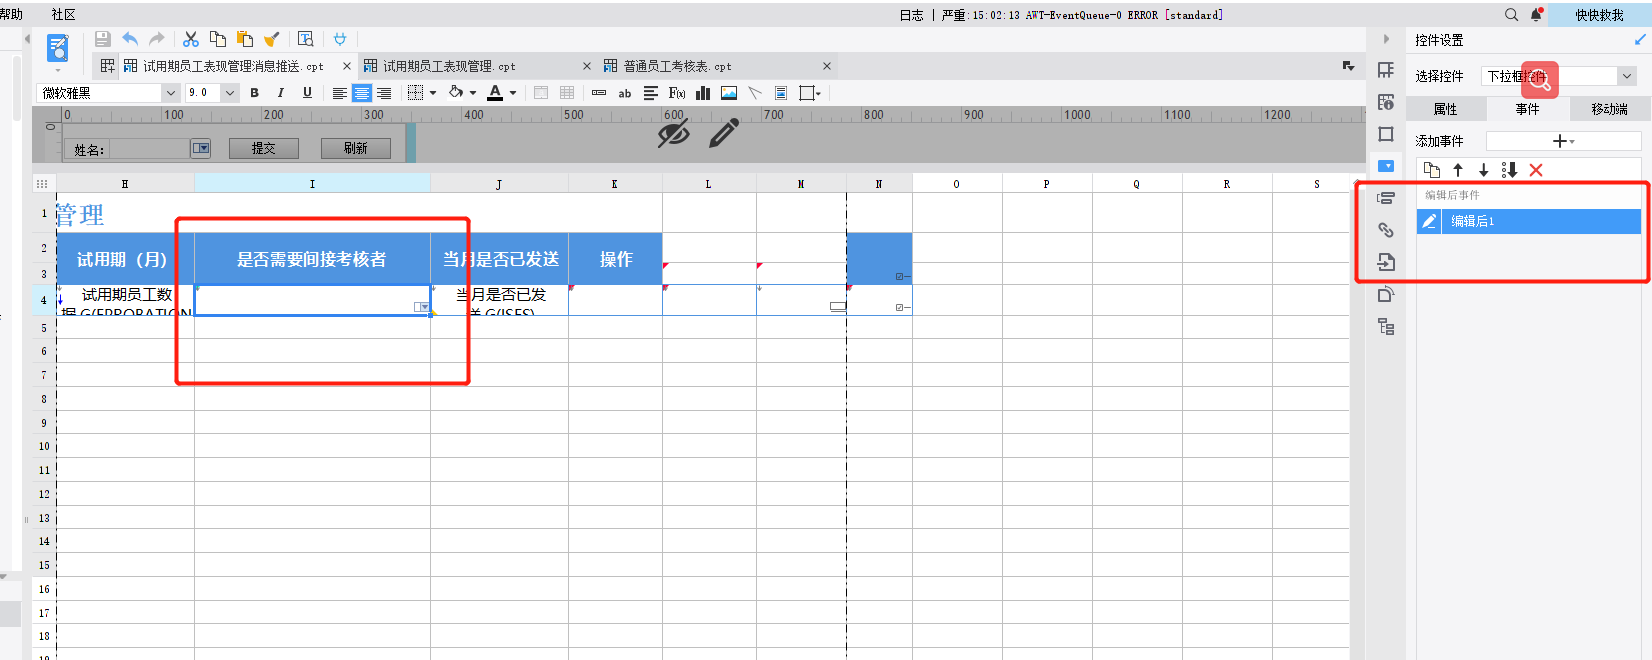This screenshot has height=660, width=1652.
Task: Toggle center alignment for cell text
Action: tap(362, 93)
